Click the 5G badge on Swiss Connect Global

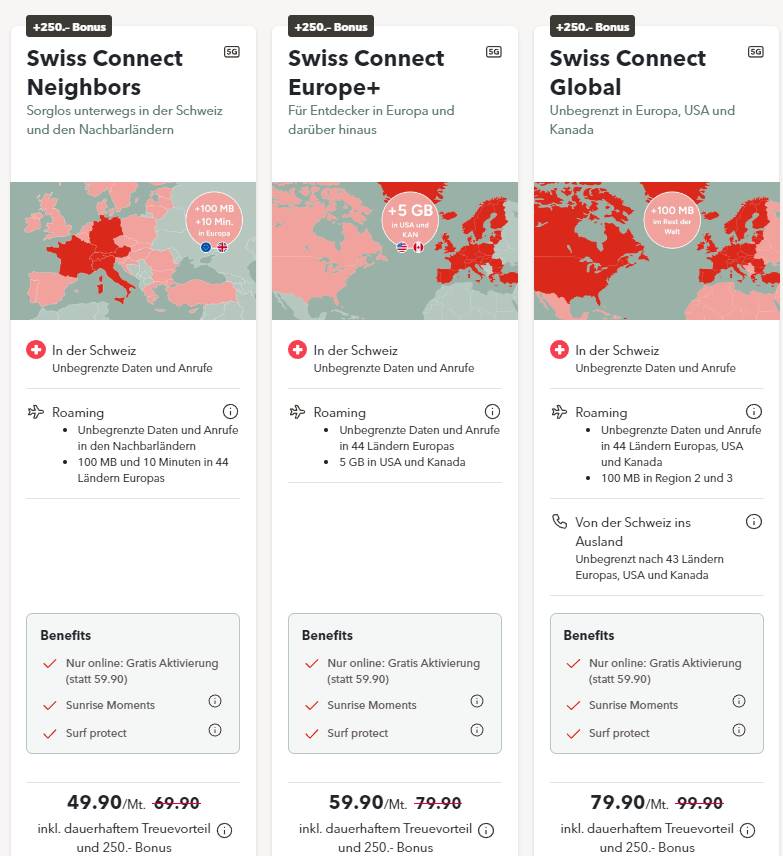(x=756, y=52)
